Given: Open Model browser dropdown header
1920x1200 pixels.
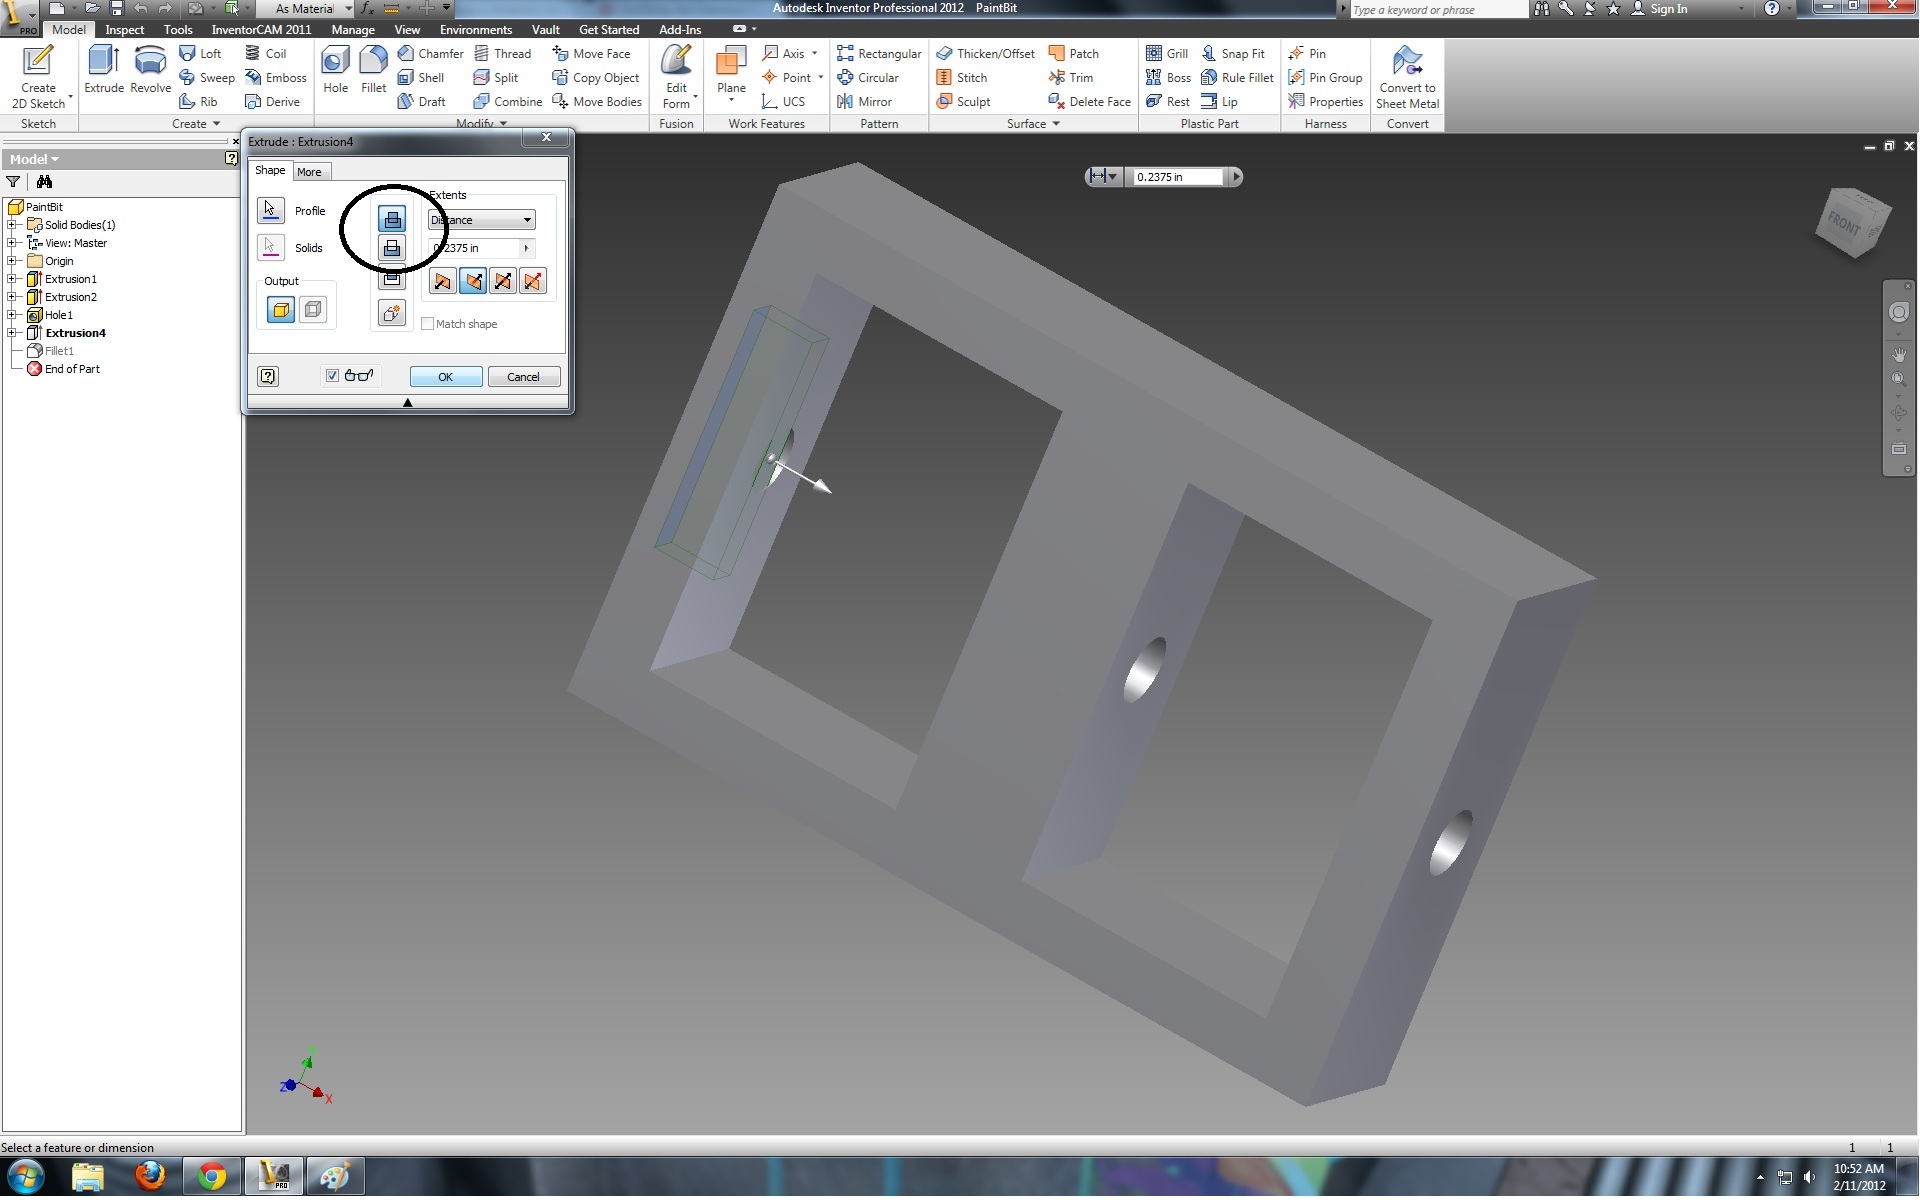Looking at the screenshot, I should click(x=34, y=159).
